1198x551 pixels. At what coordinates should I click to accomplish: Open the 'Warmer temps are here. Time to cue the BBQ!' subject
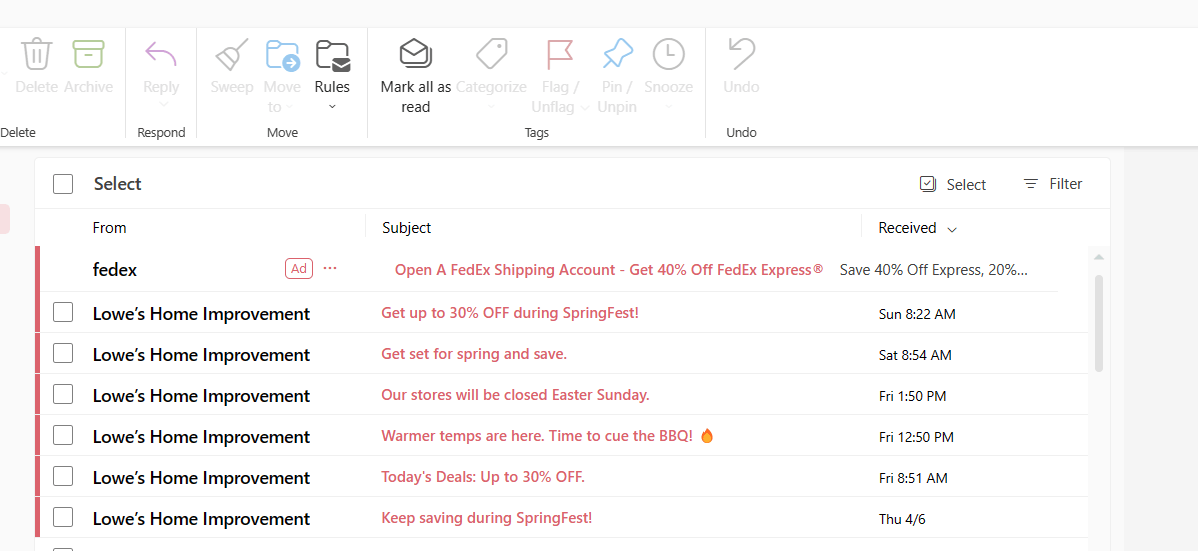tap(547, 436)
